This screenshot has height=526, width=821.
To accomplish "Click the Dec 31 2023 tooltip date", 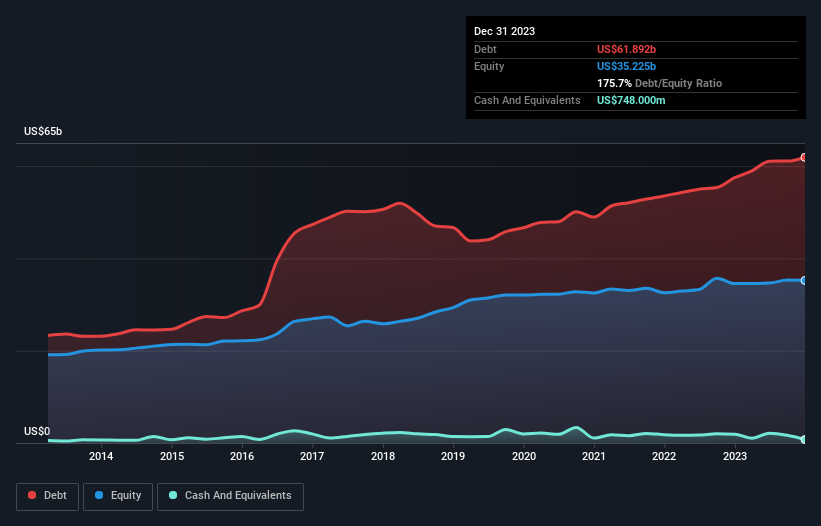I will click(x=504, y=31).
